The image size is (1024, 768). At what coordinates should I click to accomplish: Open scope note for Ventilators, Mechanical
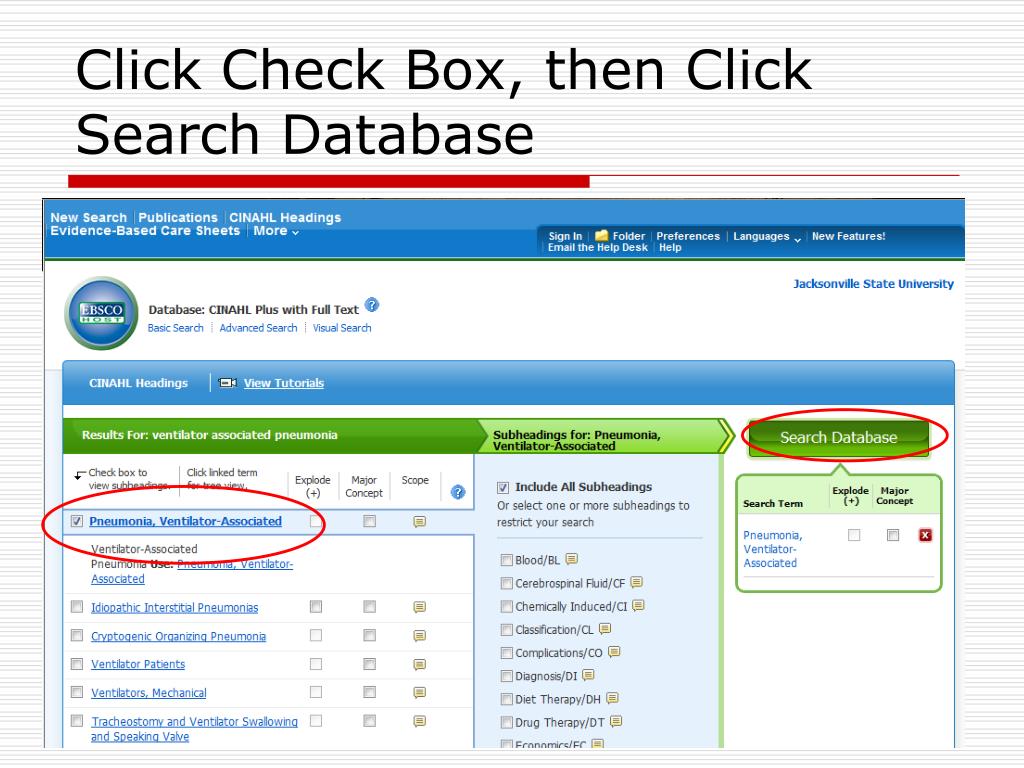[x=419, y=693]
